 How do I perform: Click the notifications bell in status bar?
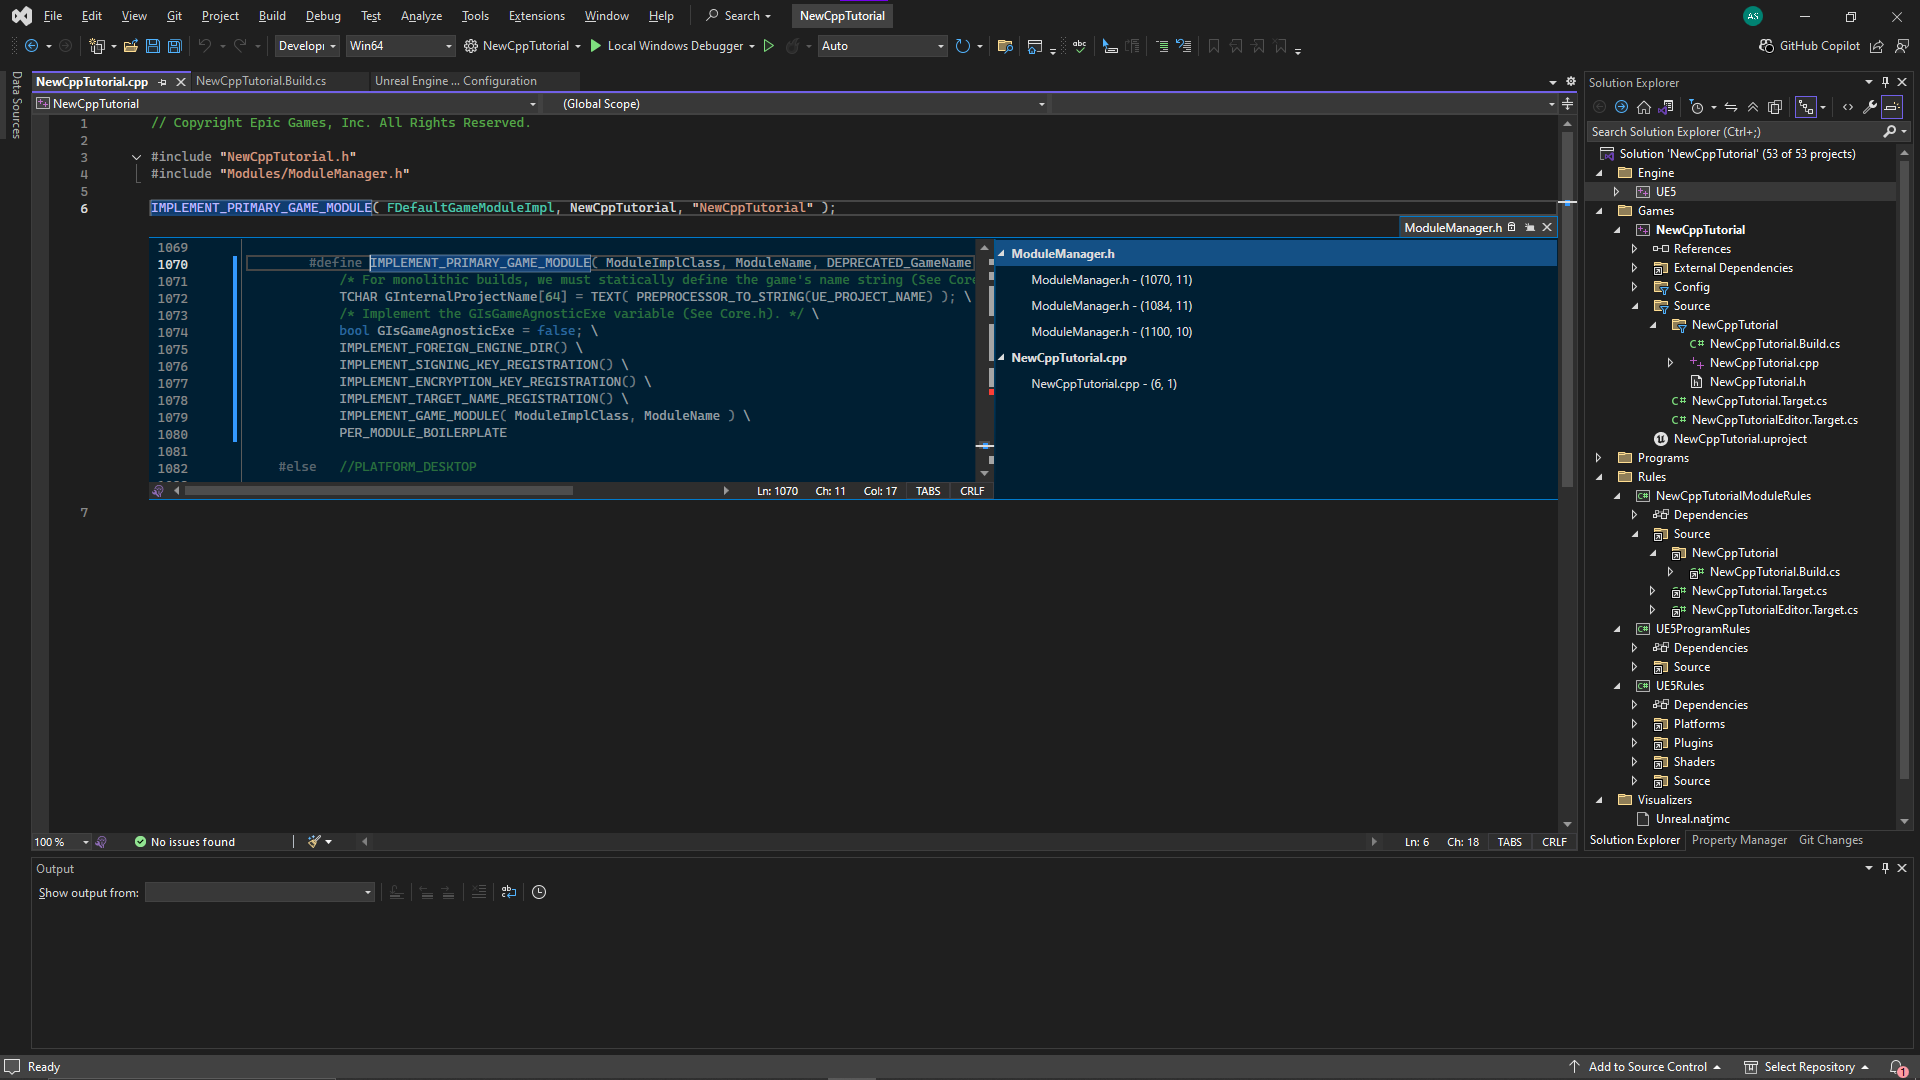pyautogui.click(x=1897, y=1067)
